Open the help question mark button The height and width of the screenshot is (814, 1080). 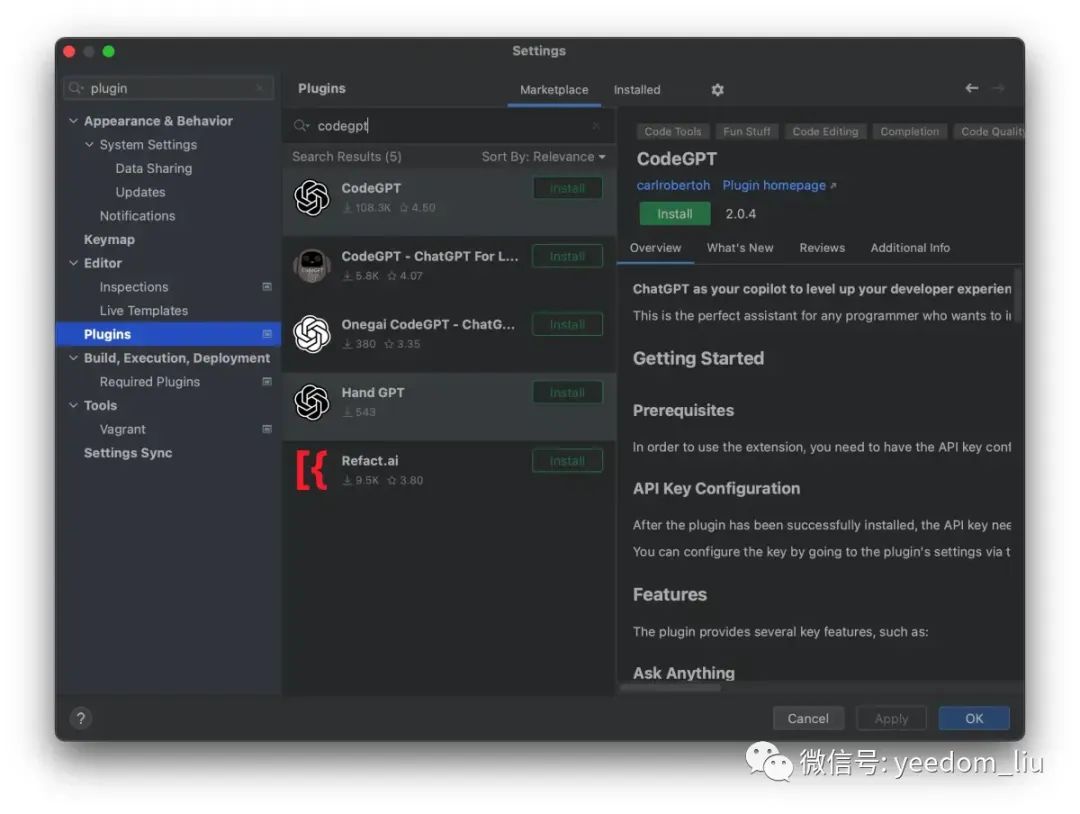[x=81, y=718]
